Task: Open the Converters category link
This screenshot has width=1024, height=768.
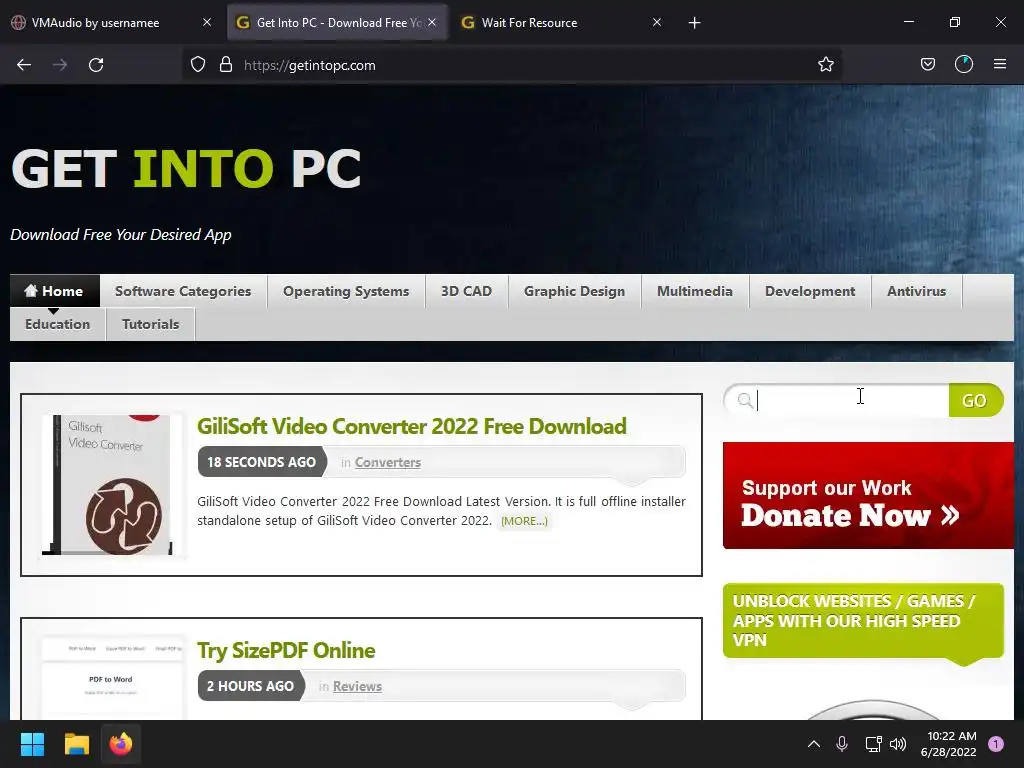Action: point(388,462)
